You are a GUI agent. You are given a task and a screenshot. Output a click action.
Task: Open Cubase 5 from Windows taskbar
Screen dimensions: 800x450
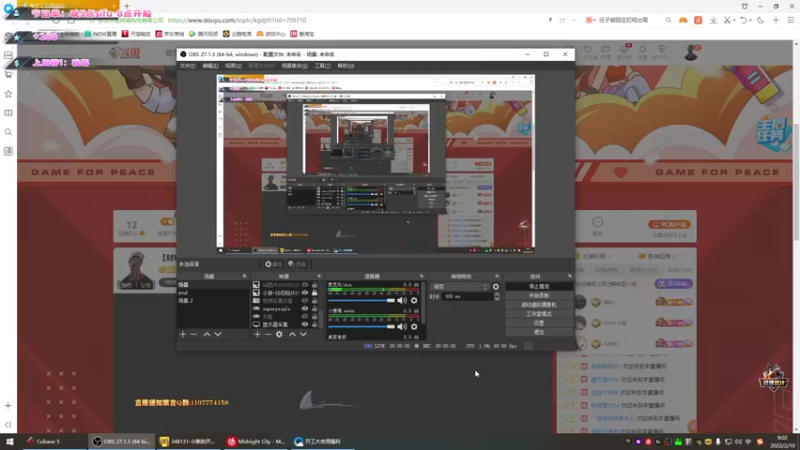point(54,441)
